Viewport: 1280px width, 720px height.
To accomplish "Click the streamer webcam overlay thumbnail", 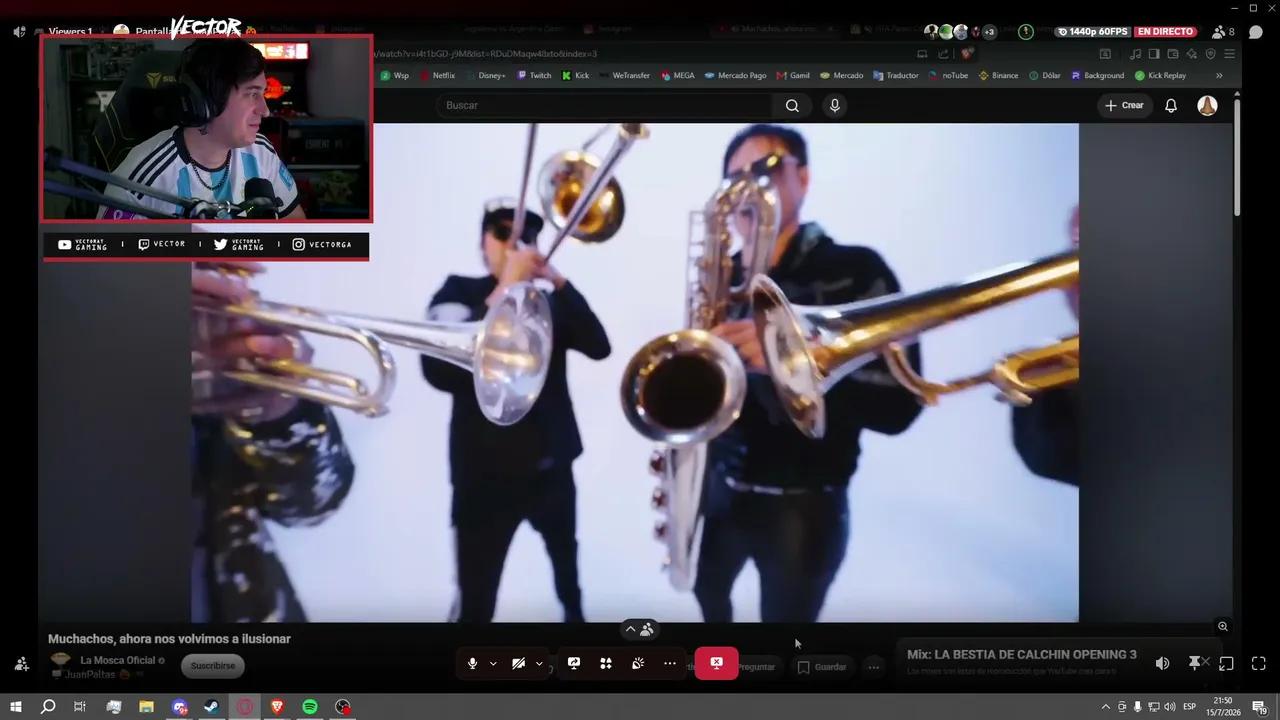I will (x=206, y=128).
